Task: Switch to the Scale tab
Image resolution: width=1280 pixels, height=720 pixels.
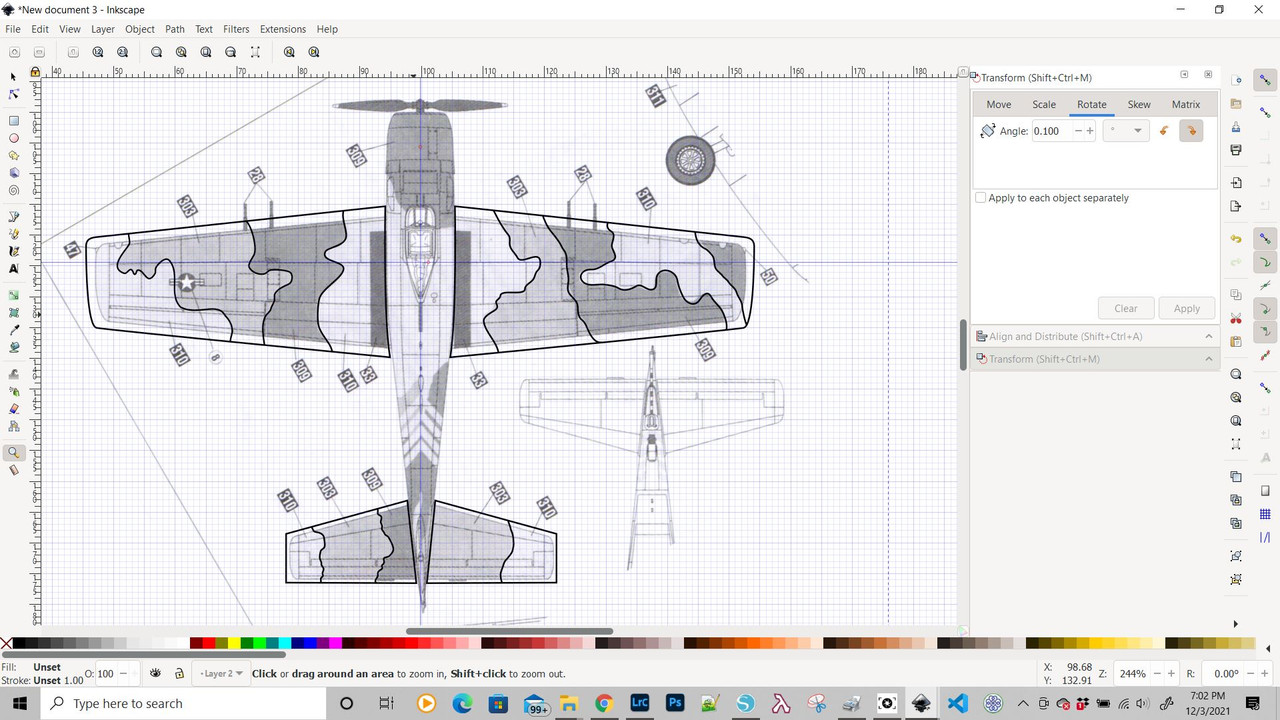Action: click(x=1044, y=104)
